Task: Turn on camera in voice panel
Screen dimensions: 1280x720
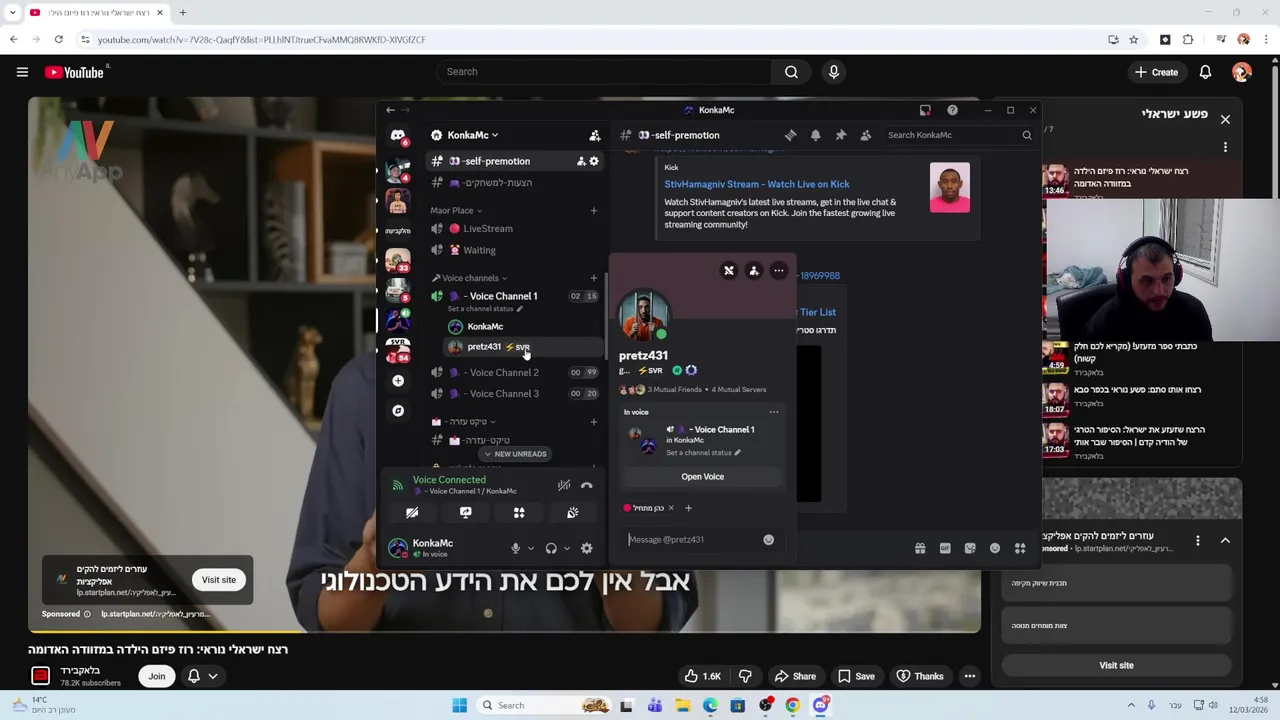Action: (x=412, y=512)
